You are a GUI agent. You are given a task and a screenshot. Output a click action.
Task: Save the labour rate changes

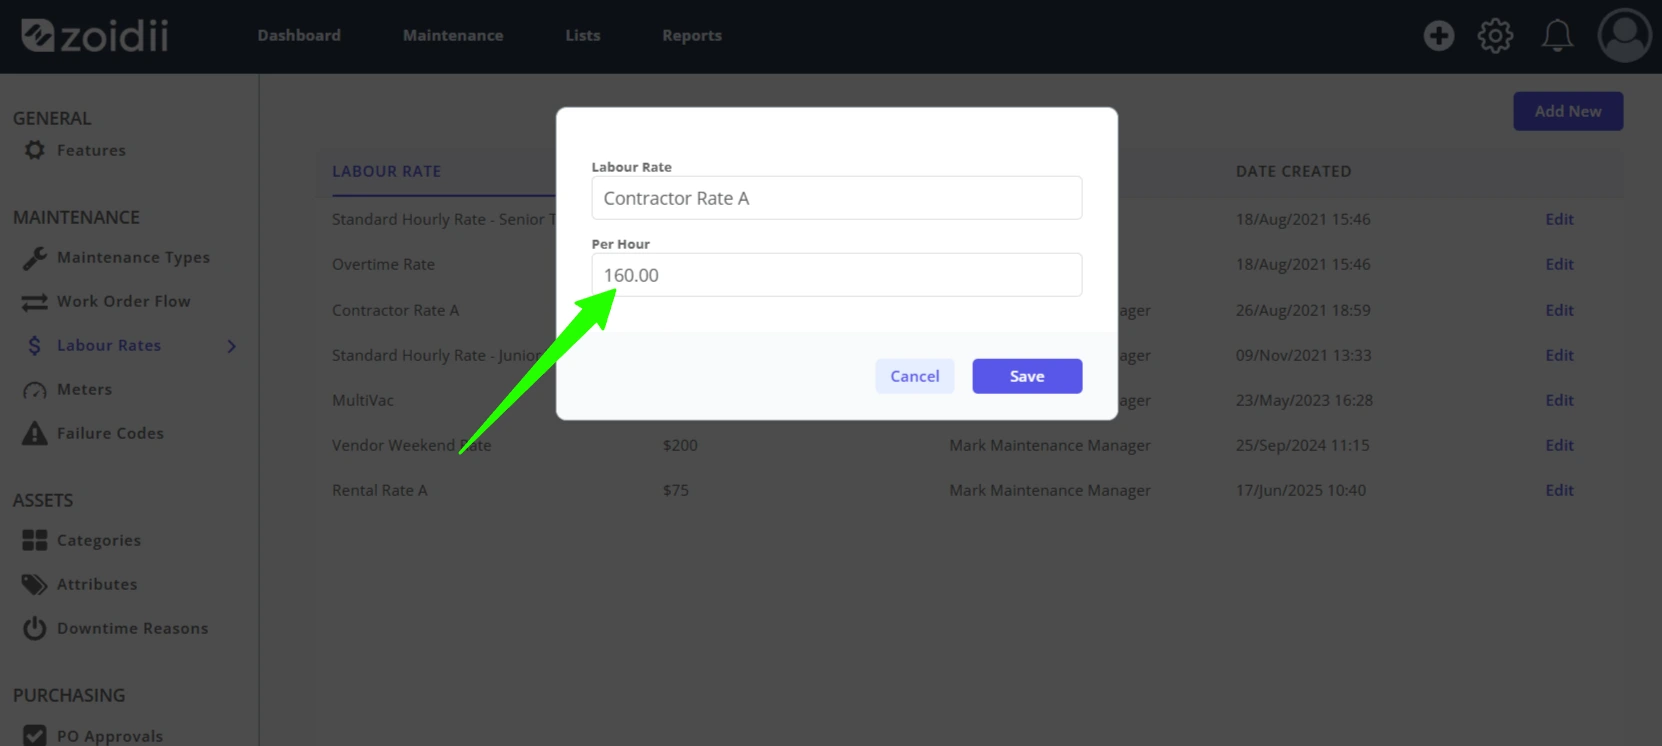click(x=1027, y=376)
